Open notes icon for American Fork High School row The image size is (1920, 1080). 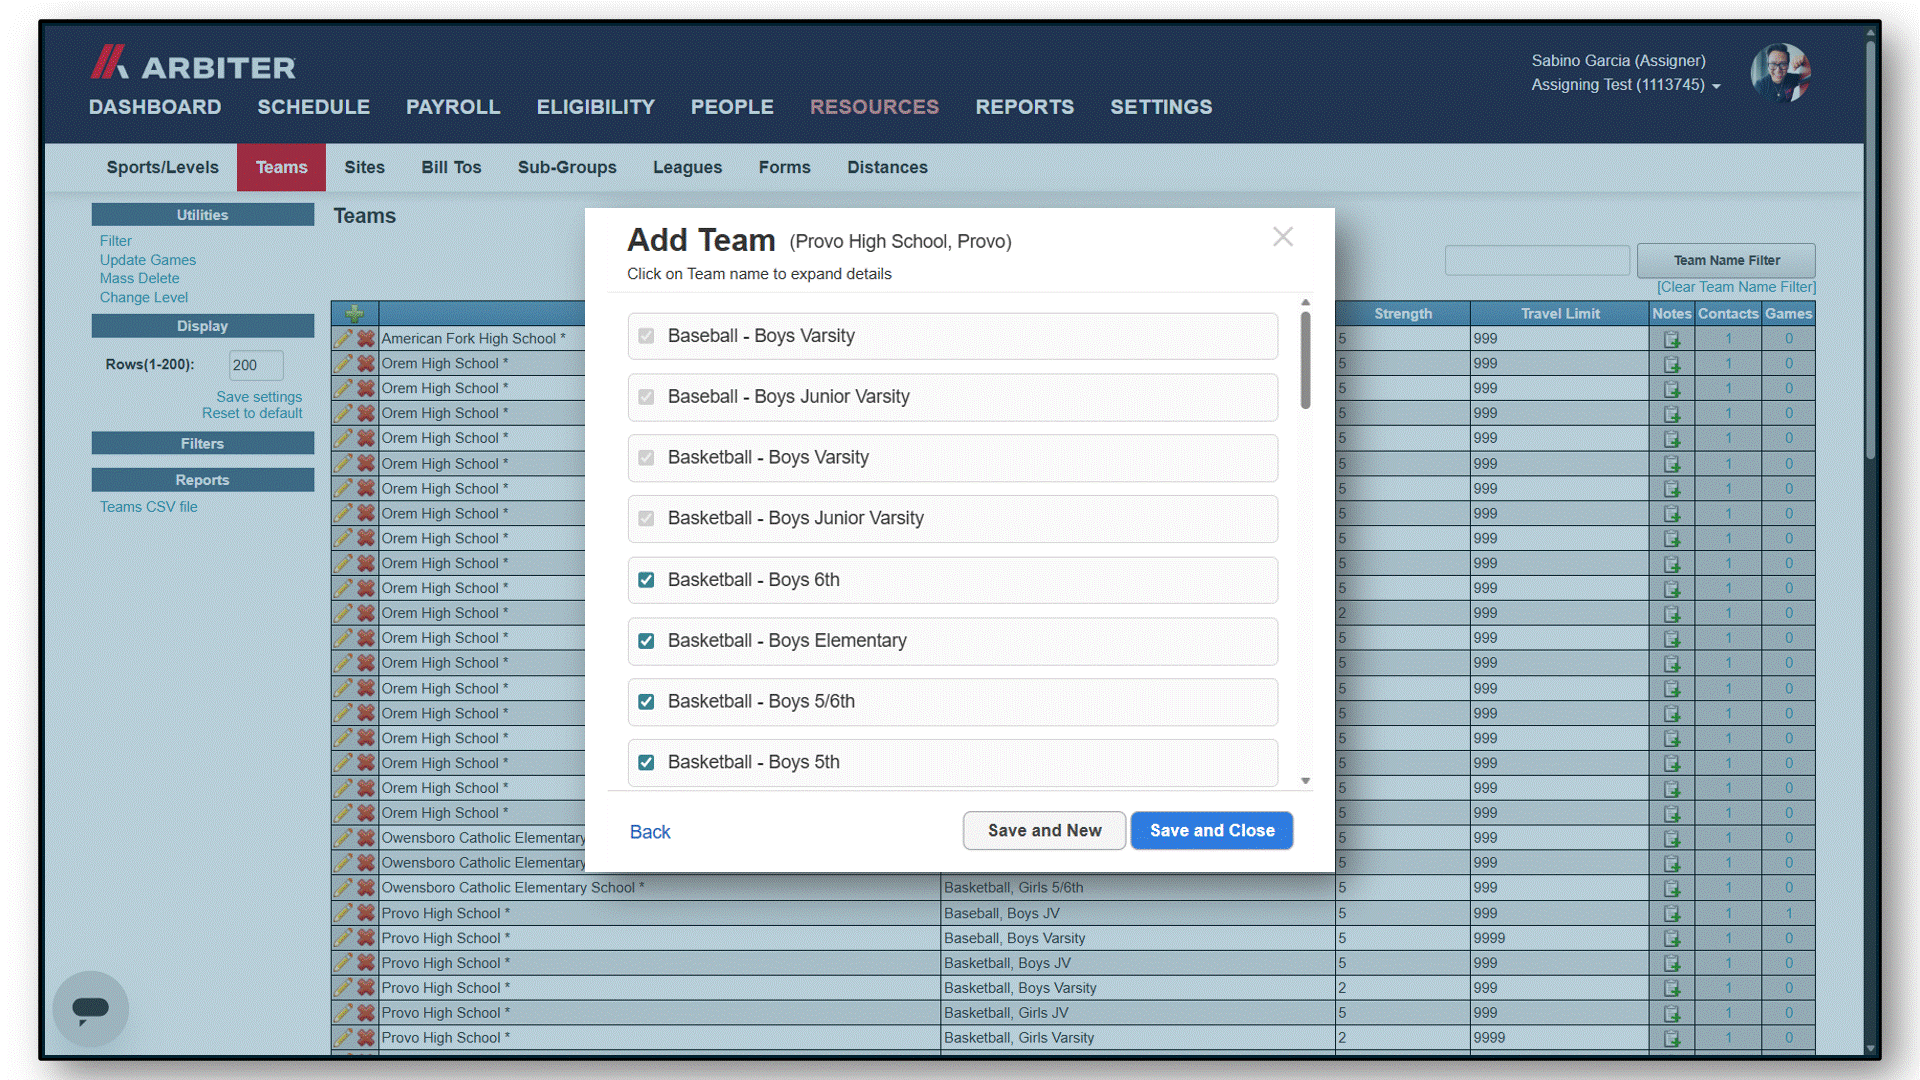point(1672,339)
